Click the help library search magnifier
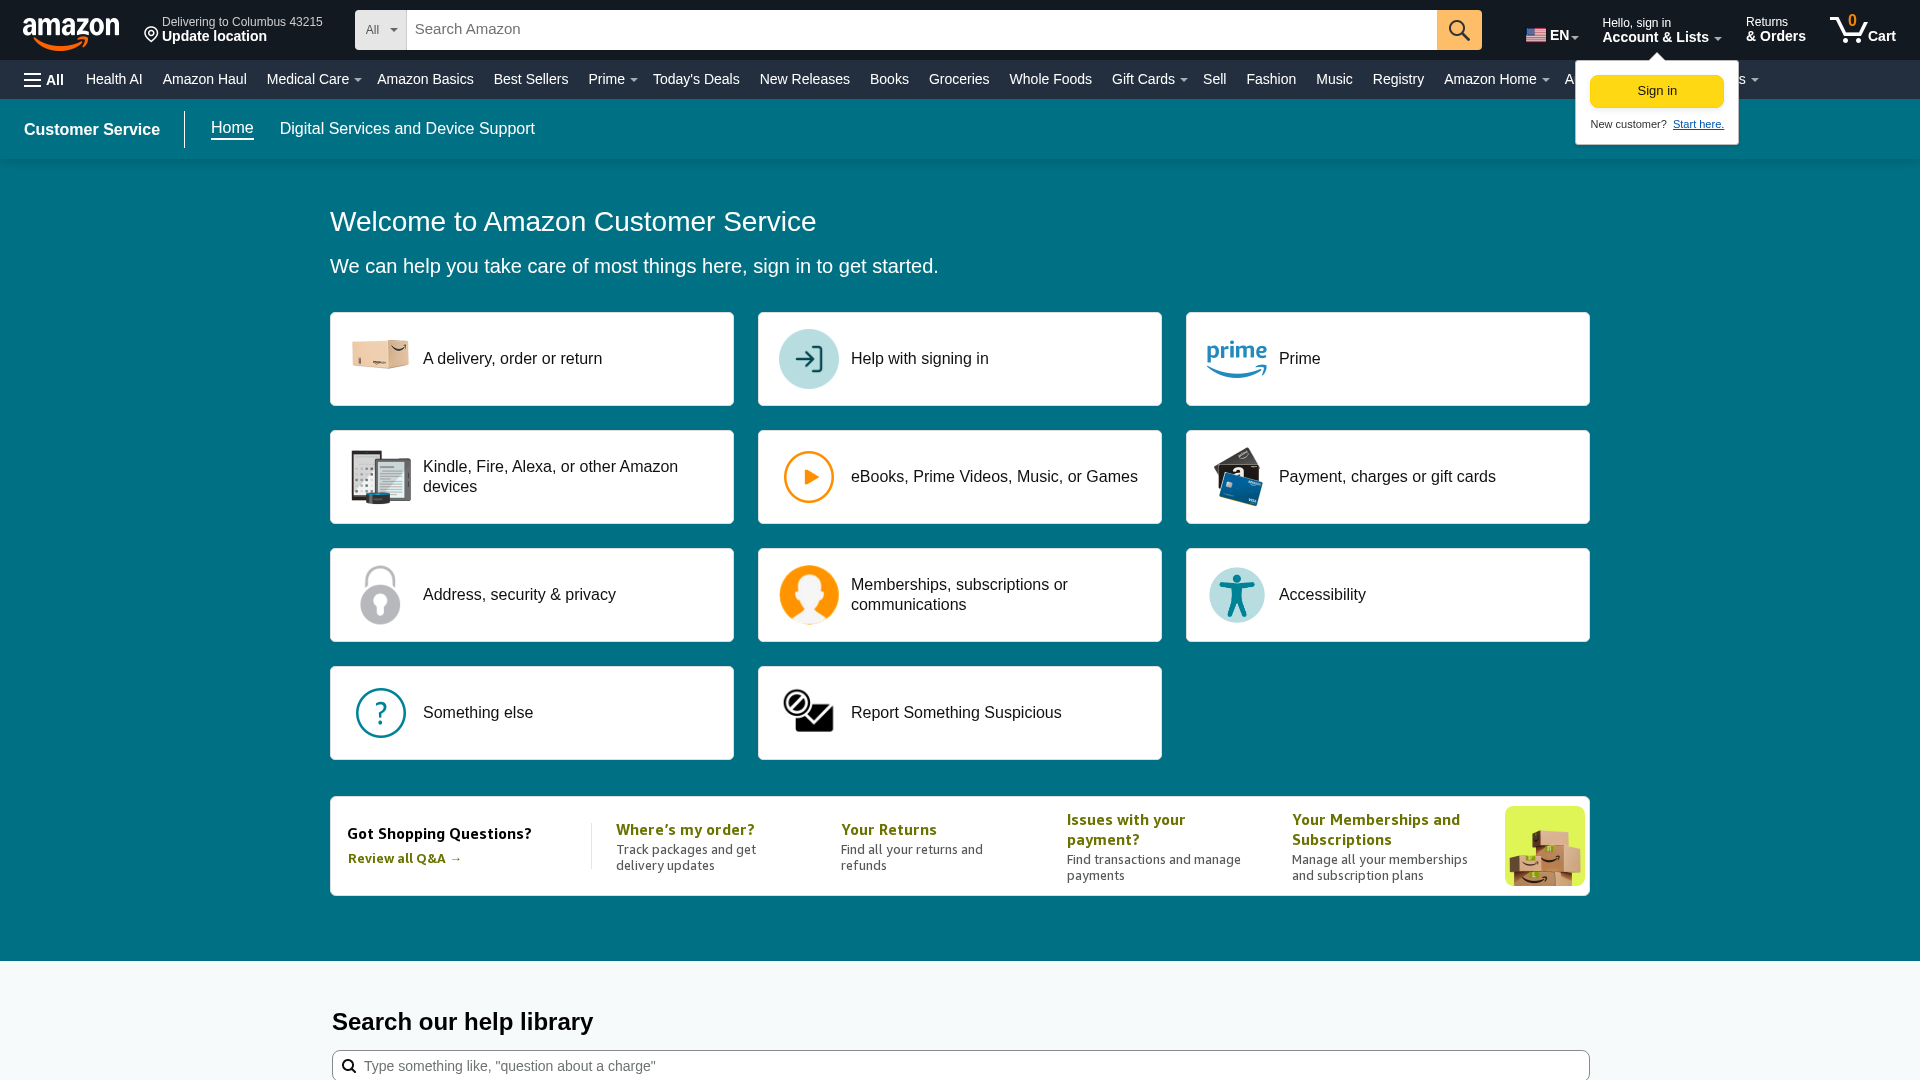The height and width of the screenshot is (1080, 1920). pyautogui.click(x=349, y=1066)
